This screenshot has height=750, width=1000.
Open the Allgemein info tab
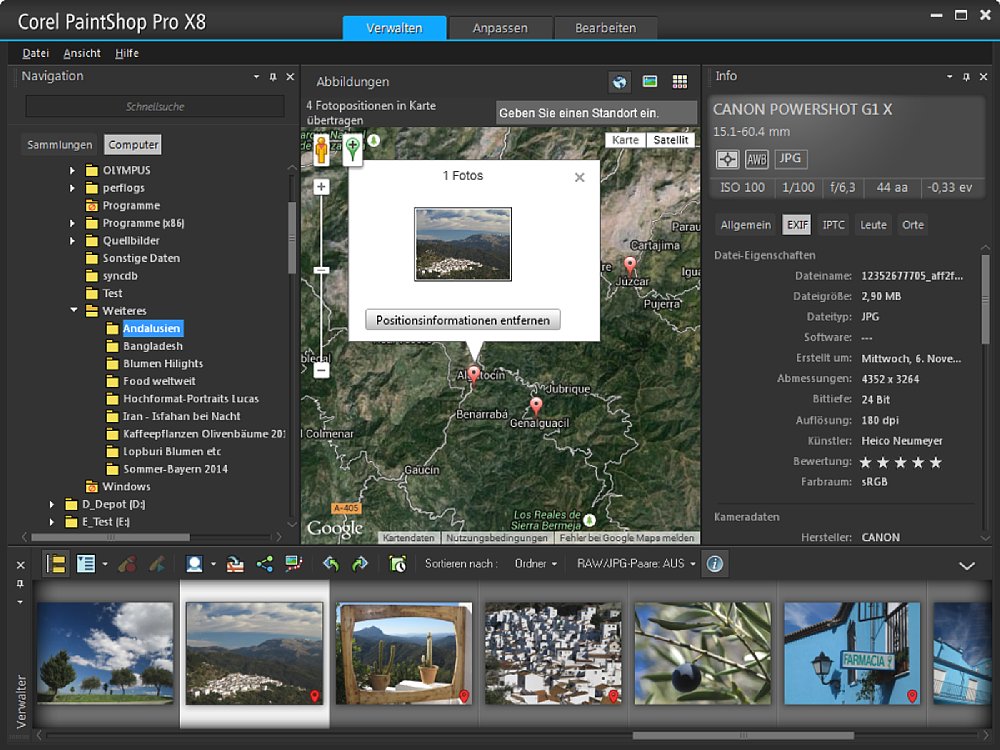746,224
